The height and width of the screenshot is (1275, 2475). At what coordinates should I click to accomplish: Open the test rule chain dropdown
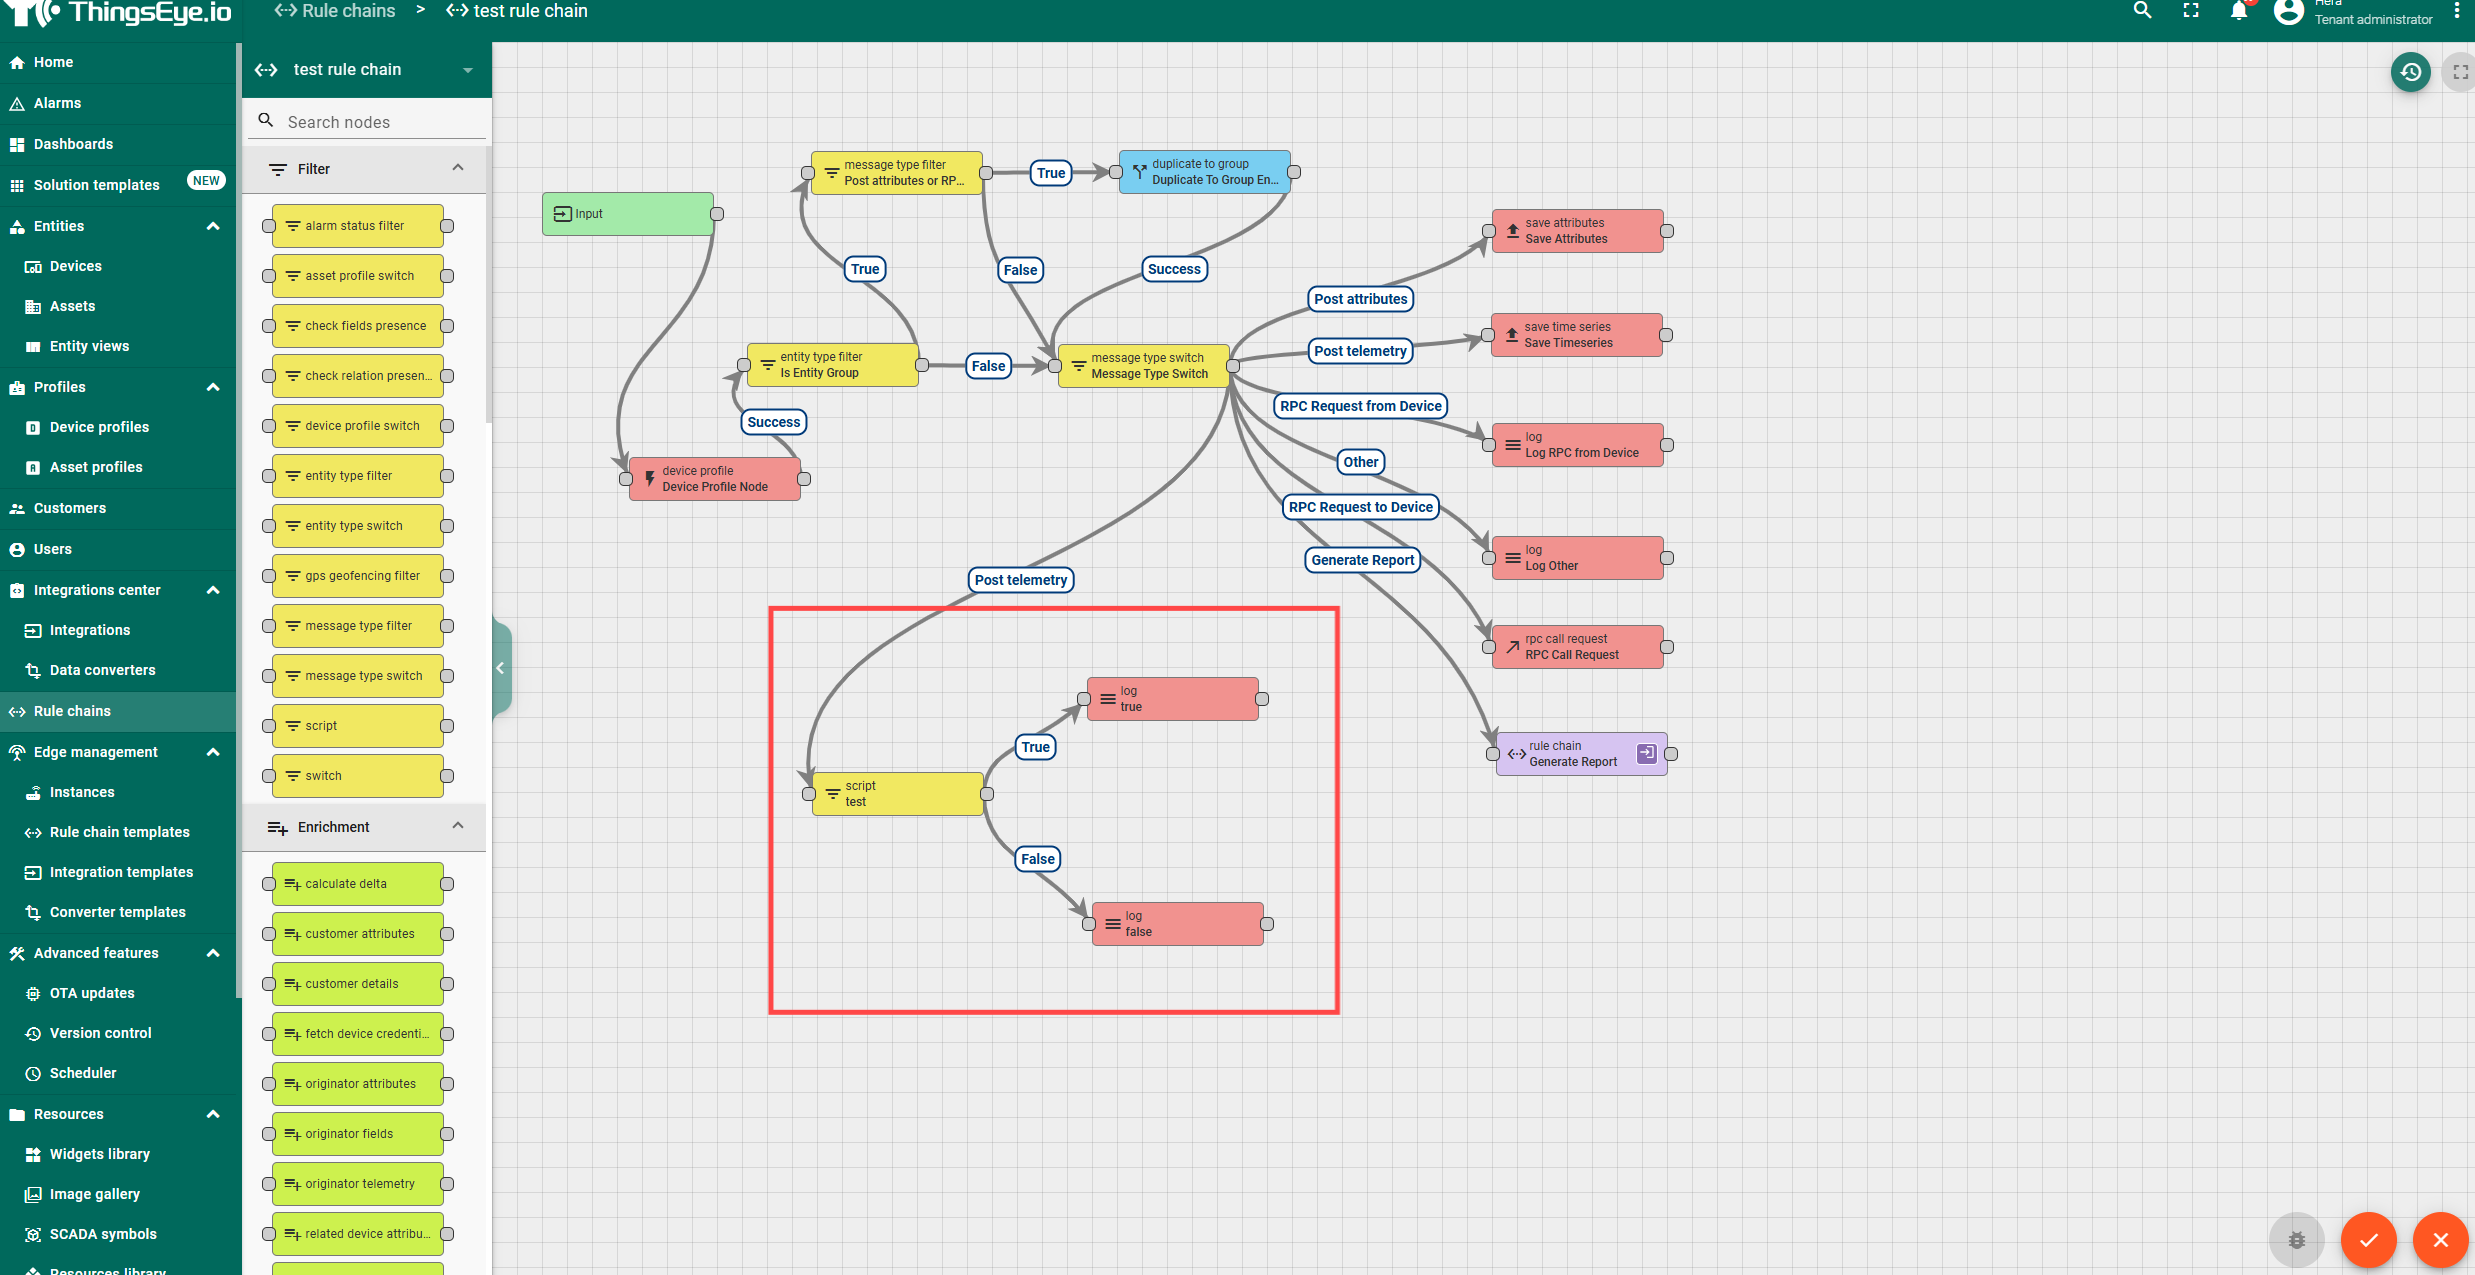[x=467, y=70]
